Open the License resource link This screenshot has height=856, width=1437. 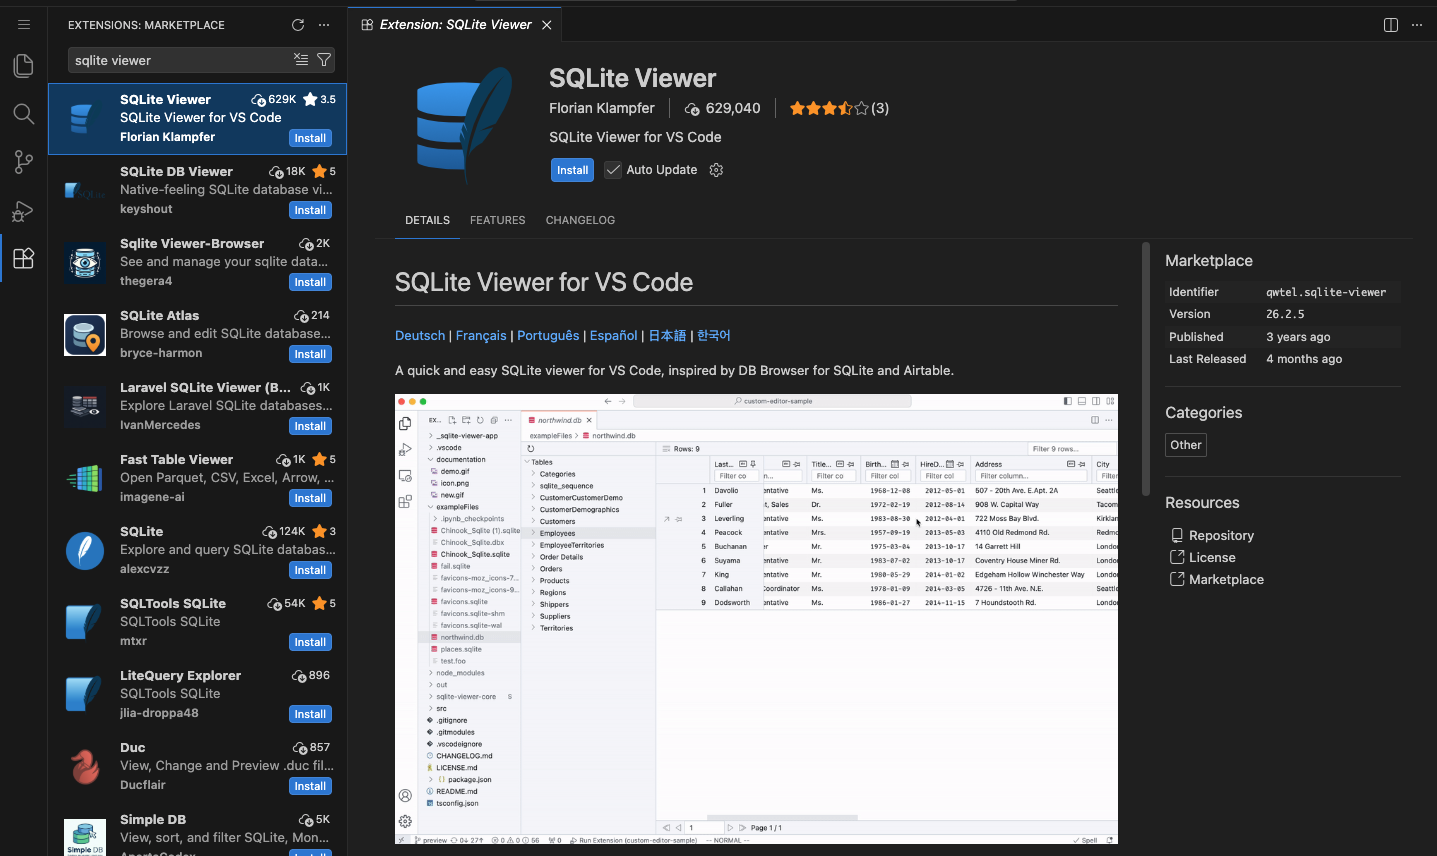(1212, 558)
